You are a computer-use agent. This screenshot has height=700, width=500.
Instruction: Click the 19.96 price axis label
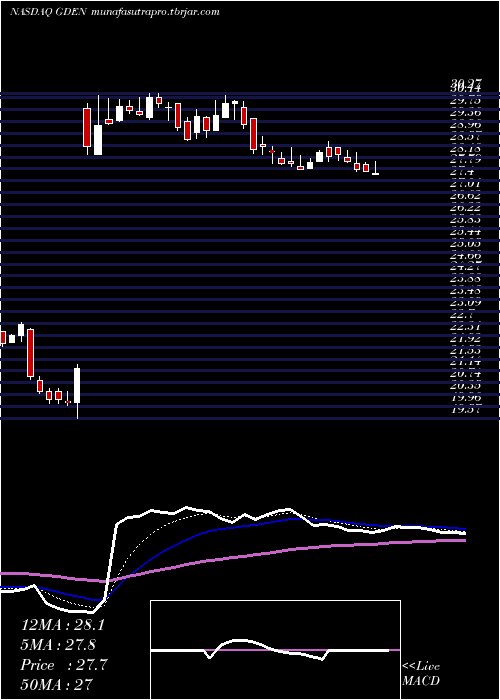coord(466,398)
